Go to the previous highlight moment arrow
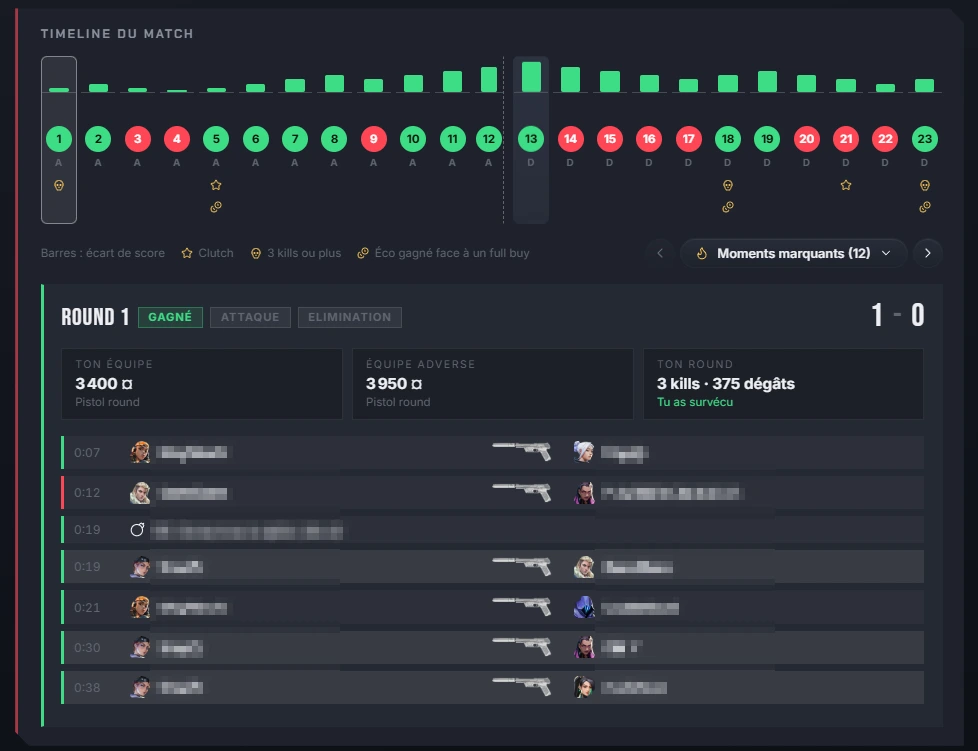978x751 pixels. (660, 253)
